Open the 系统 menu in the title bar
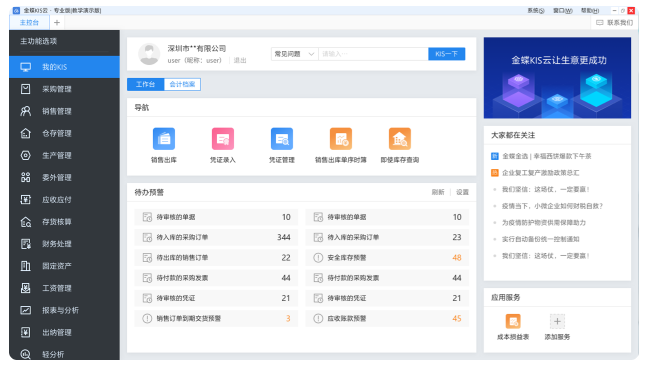 click(536, 11)
